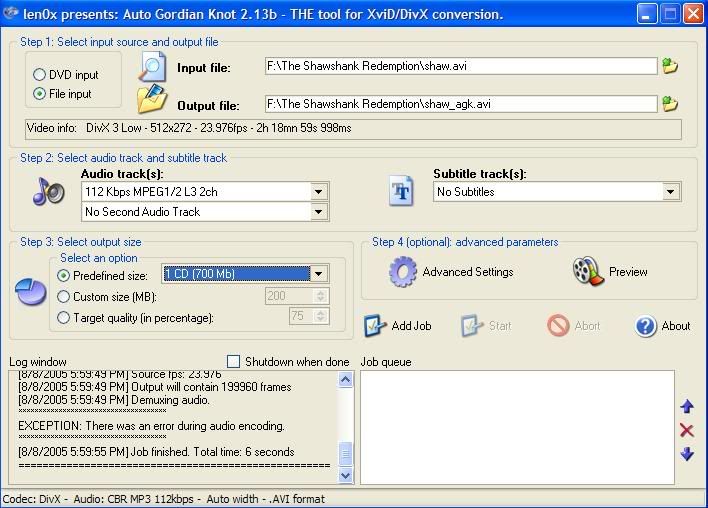Click the Preview film reel icon

pos(588,271)
